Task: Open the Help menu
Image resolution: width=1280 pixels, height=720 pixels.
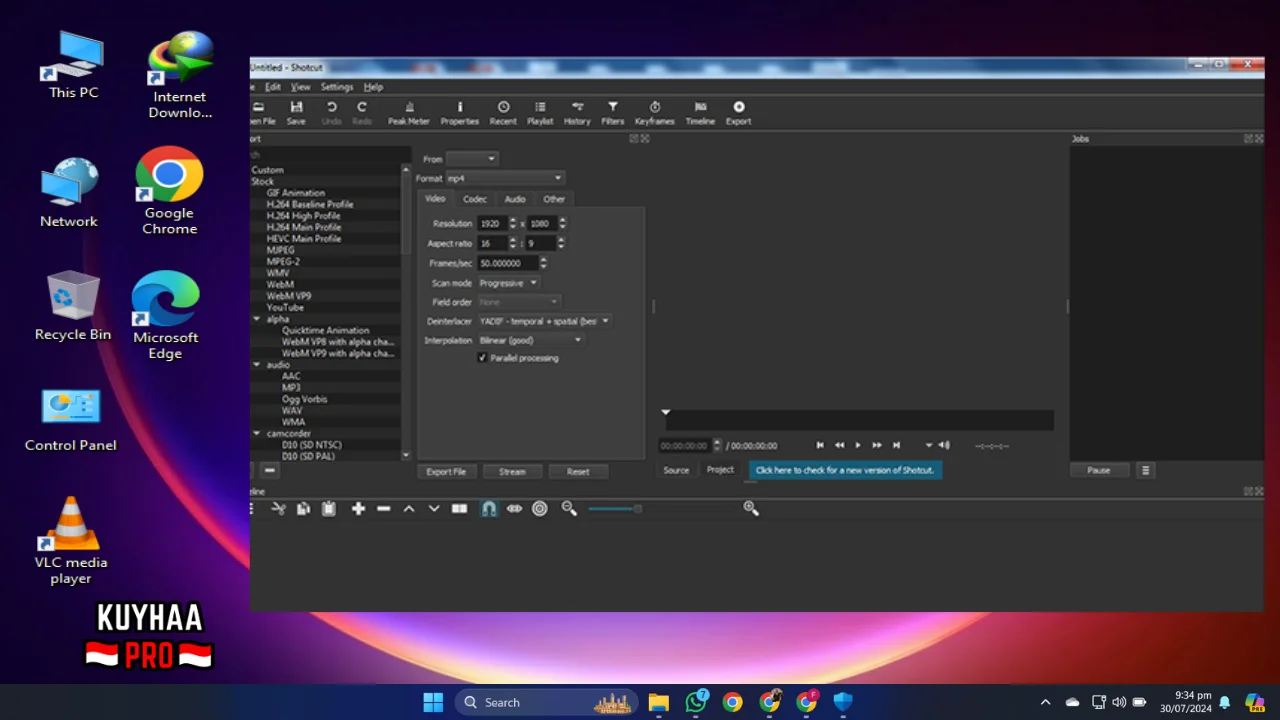Action: tap(373, 87)
